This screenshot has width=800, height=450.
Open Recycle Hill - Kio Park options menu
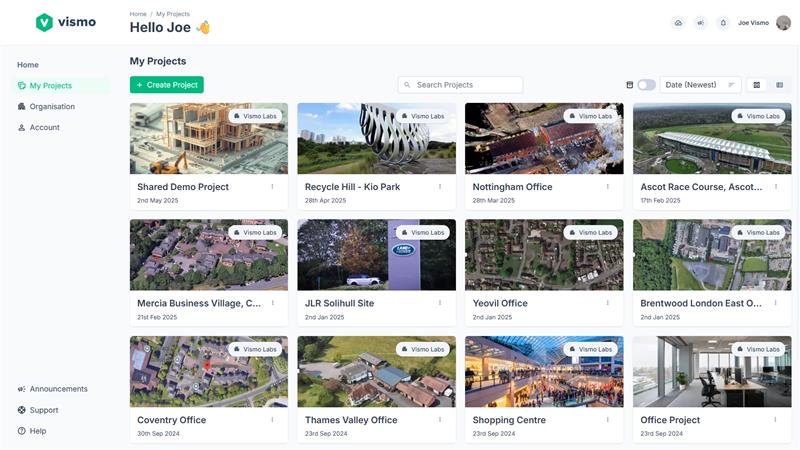tap(440, 187)
